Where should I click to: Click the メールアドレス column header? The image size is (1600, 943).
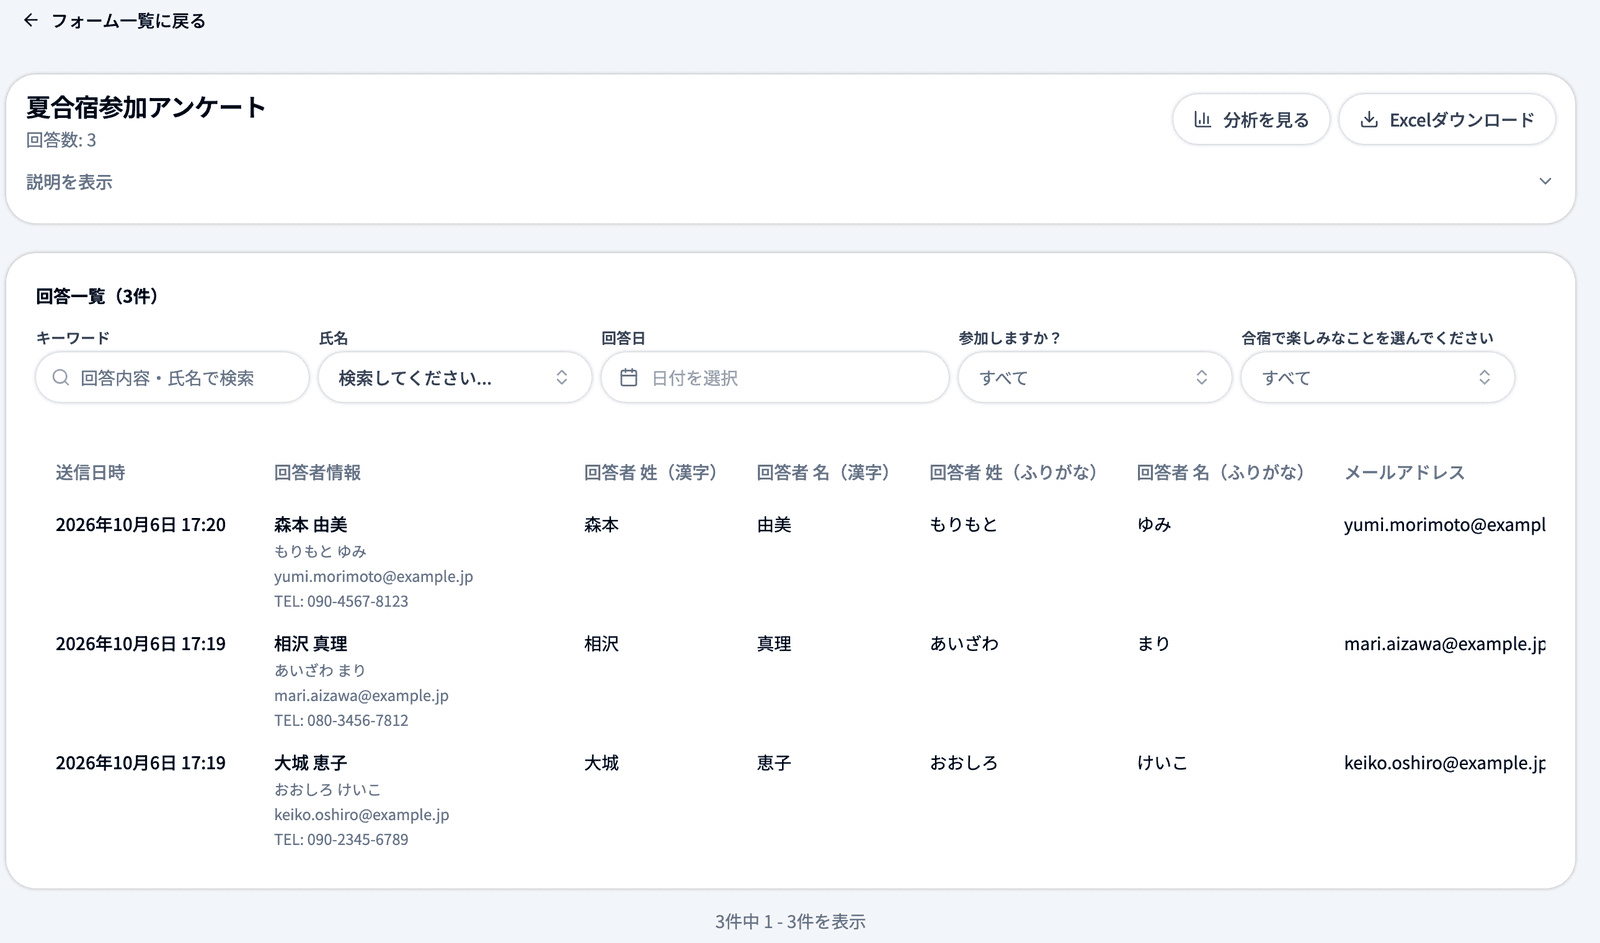(x=1404, y=472)
